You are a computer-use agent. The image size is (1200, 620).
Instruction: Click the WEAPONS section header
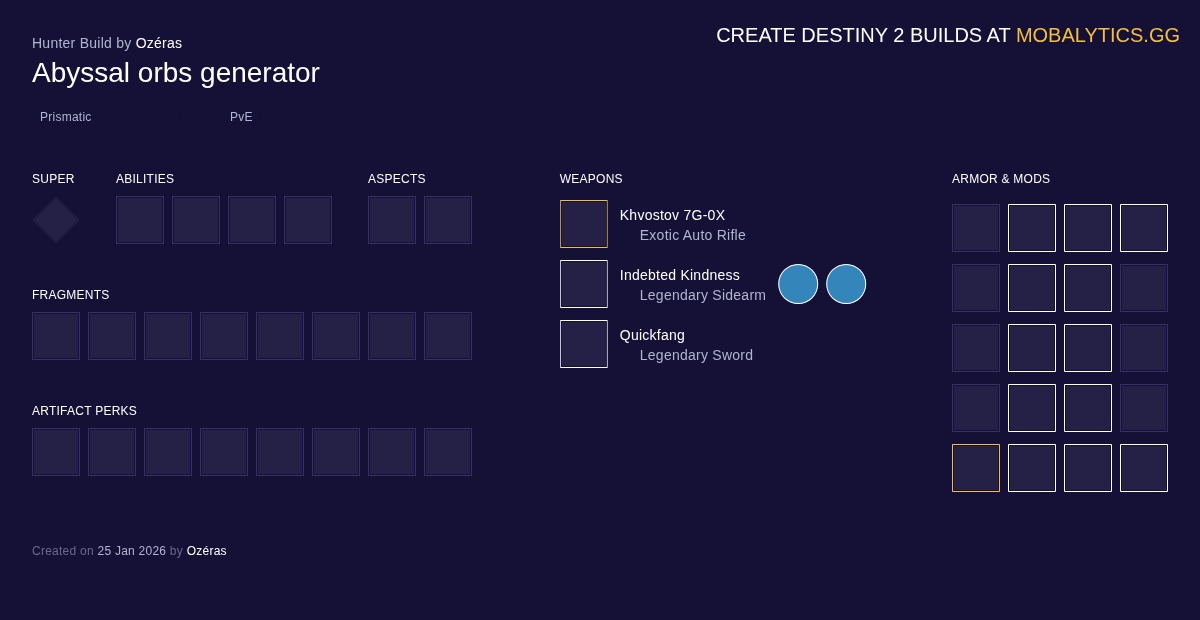pyautogui.click(x=590, y=179)
